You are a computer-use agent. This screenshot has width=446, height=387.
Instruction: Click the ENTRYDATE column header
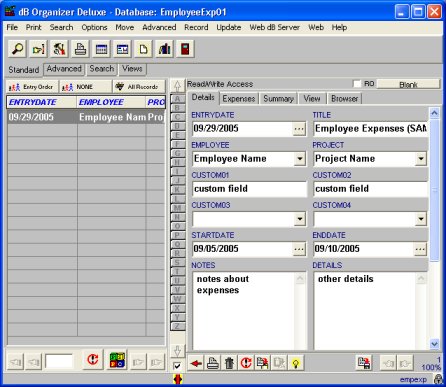click(x=41, y=102)
